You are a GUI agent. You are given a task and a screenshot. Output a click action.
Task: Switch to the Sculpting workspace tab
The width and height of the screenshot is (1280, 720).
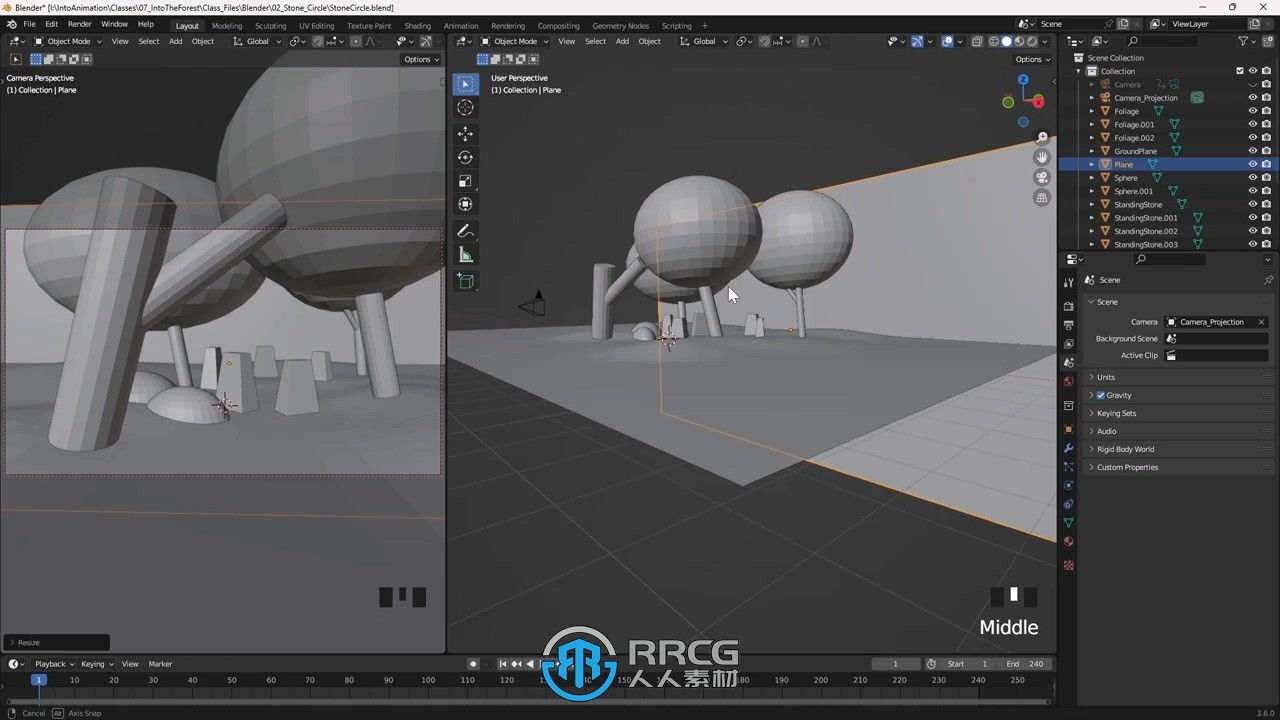270,25
